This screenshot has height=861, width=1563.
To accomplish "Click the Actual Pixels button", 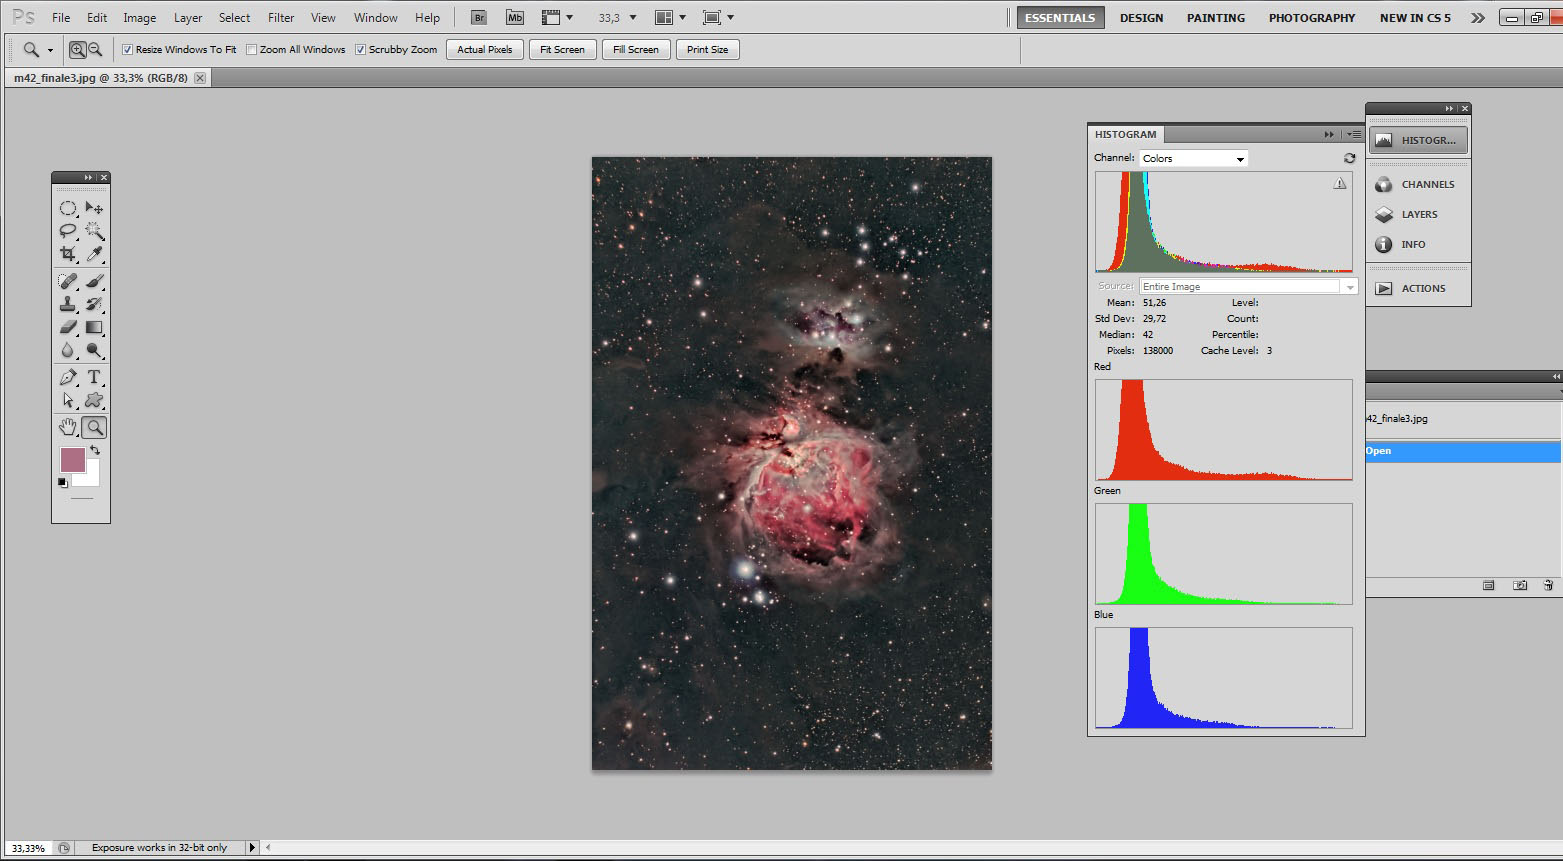I will point(485,49).
